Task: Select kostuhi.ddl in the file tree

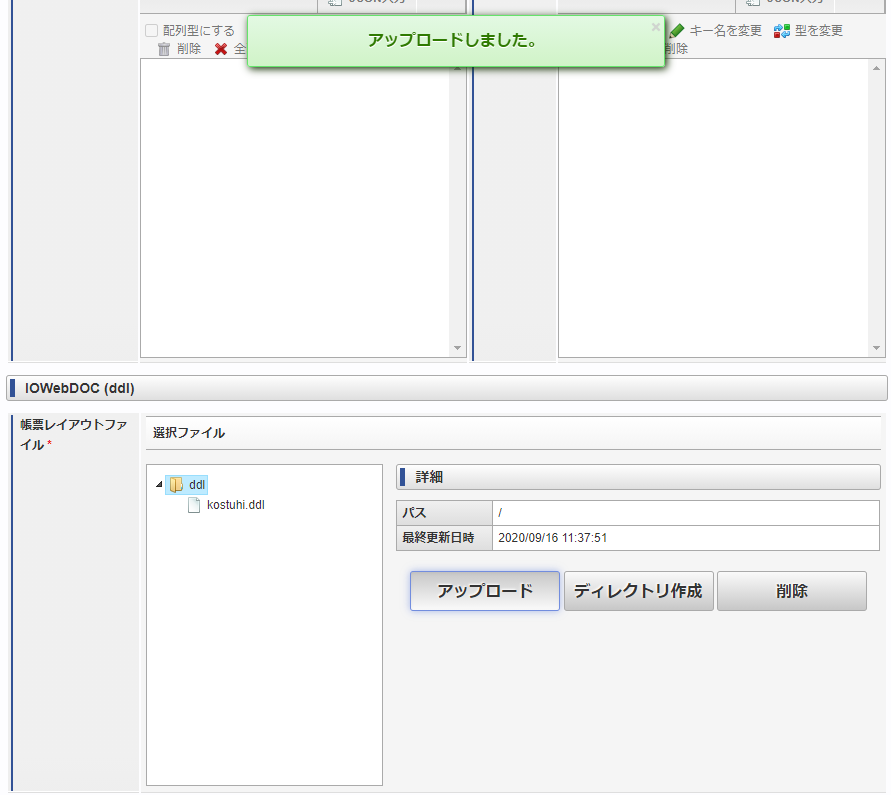Action: [235, 505]
